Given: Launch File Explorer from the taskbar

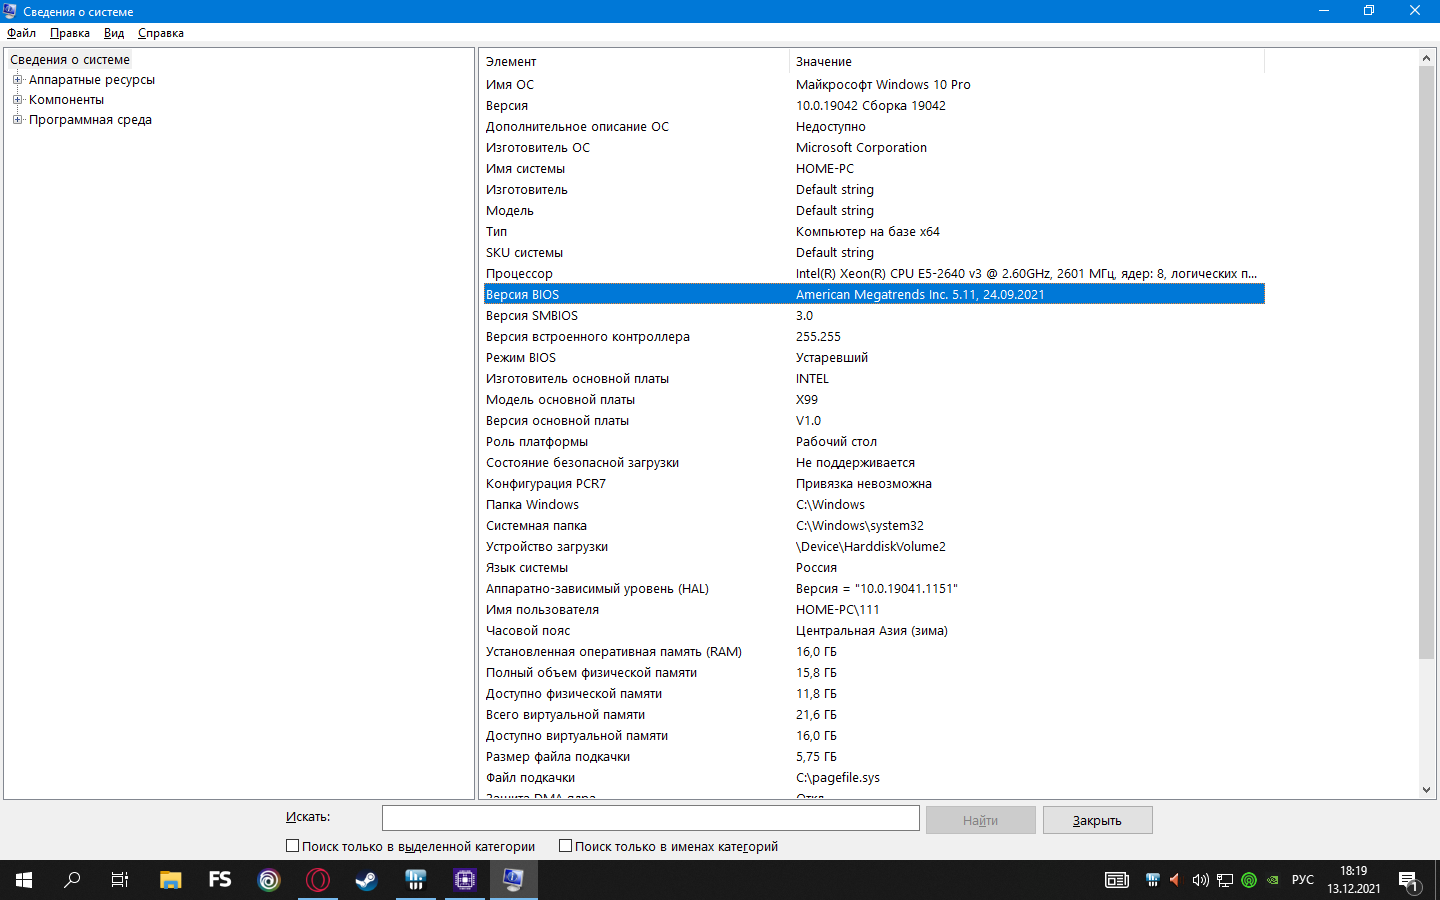Looking at the screenshot, I should (171, 880).
